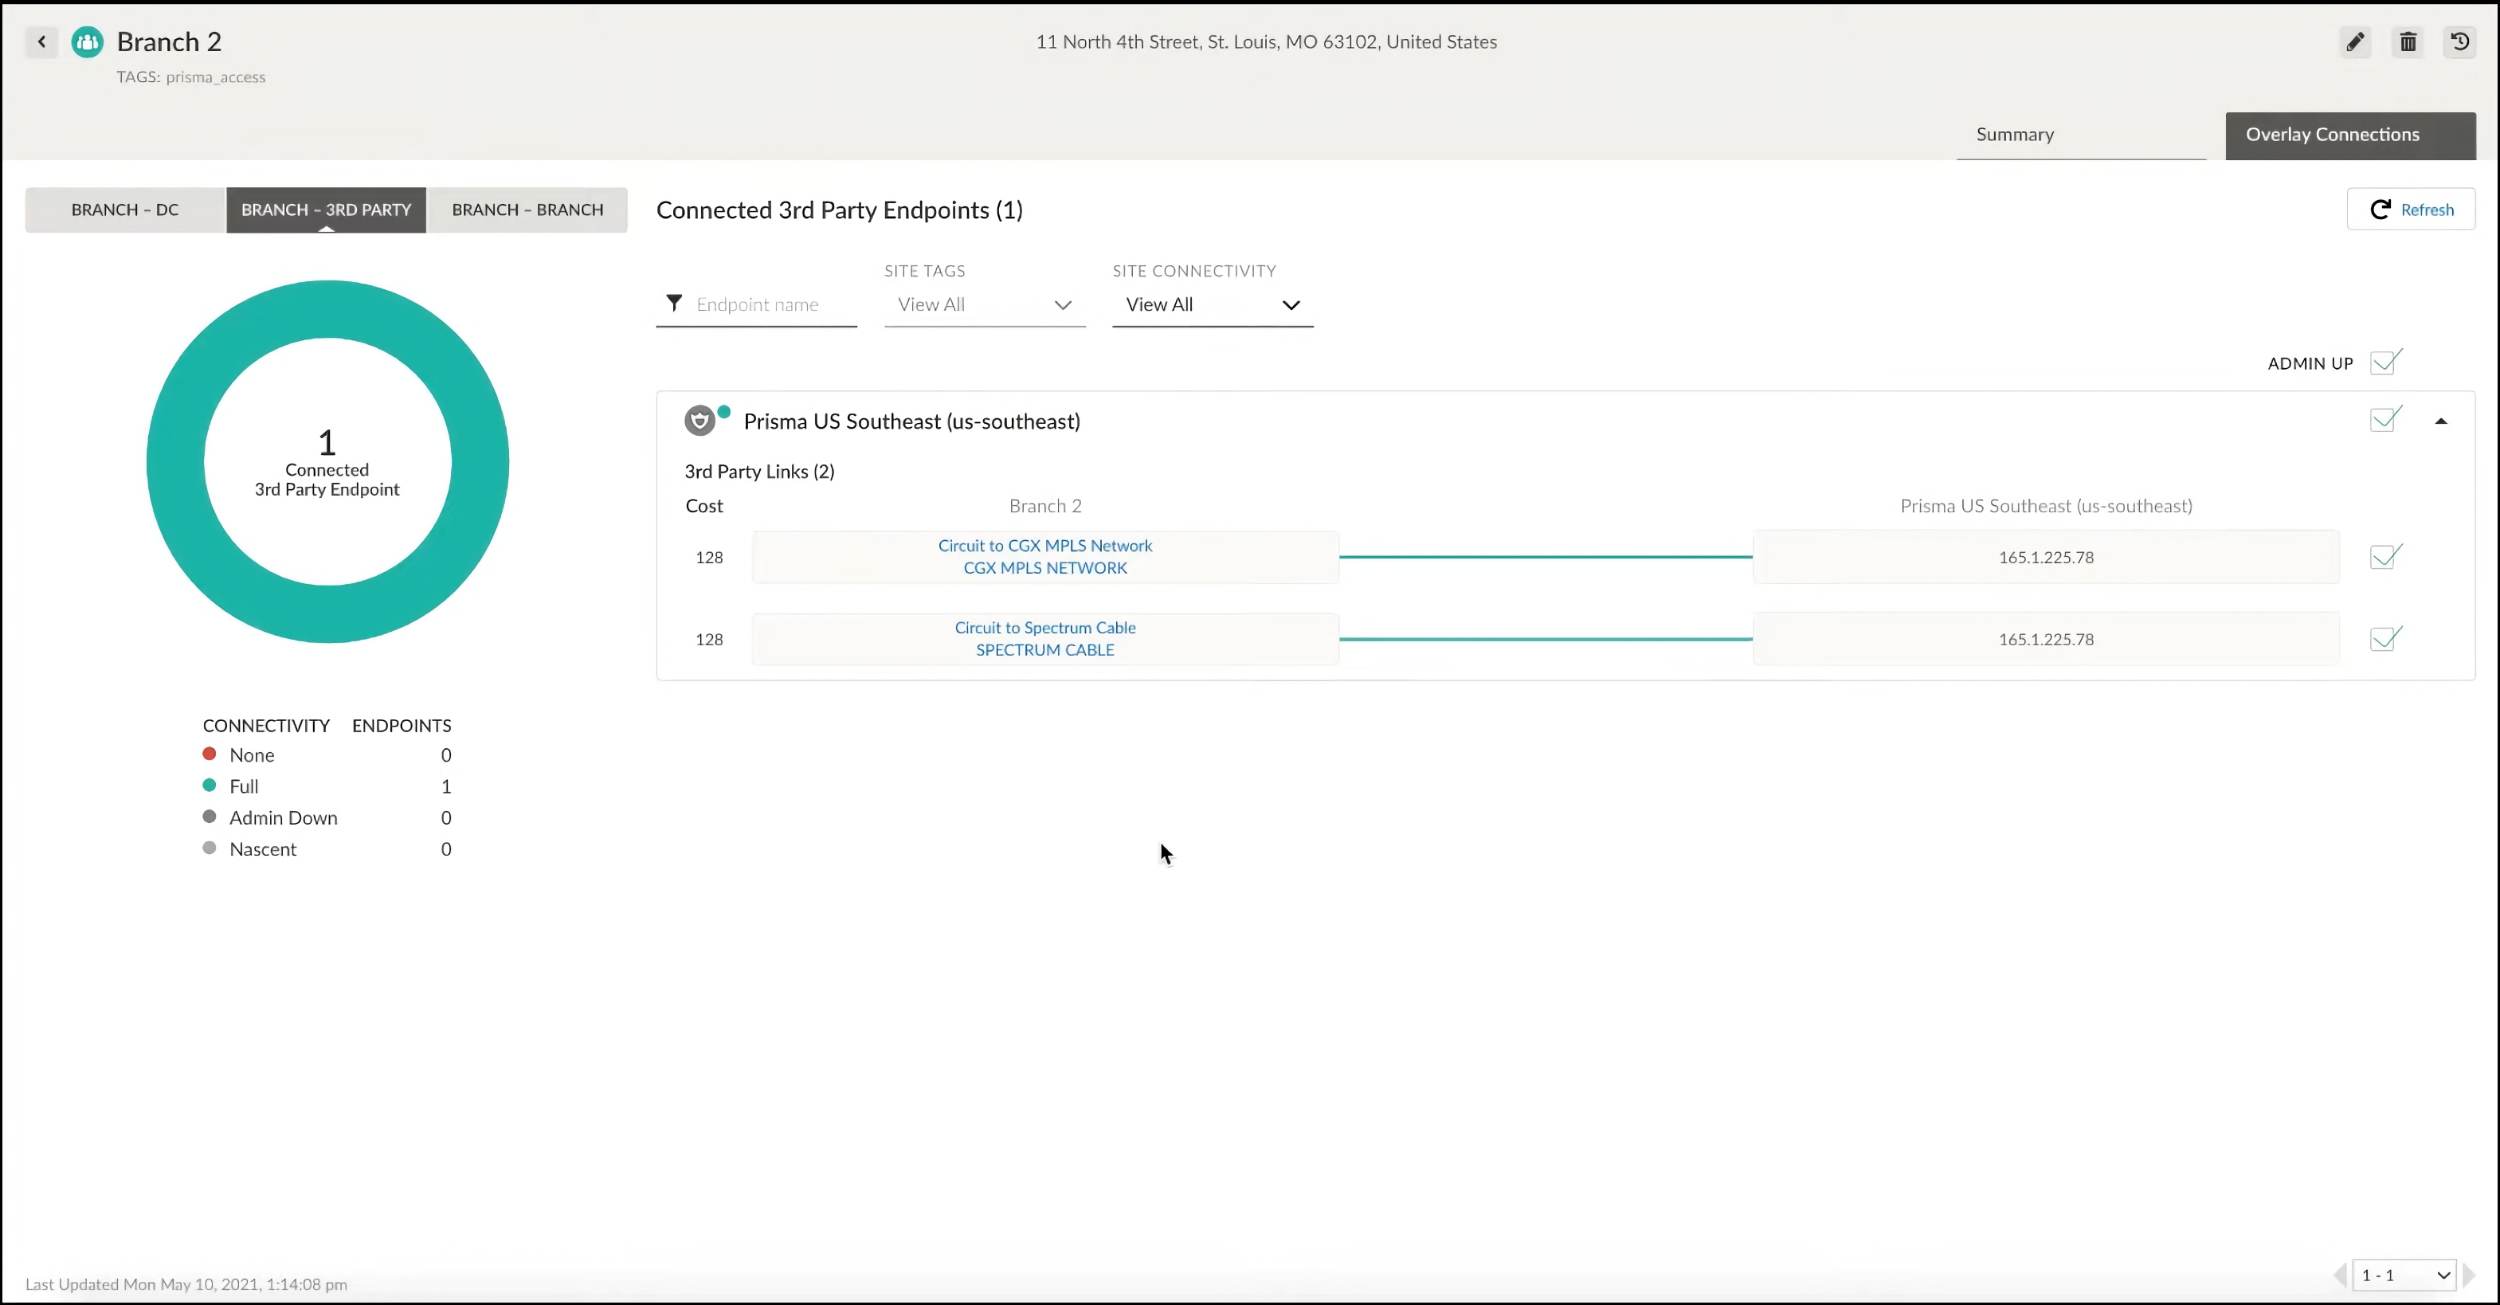The height and width of the screenshot is (1305, 2500).
Task: Click the Prisma US Southeast endpoint title
Action: point(912,421)
